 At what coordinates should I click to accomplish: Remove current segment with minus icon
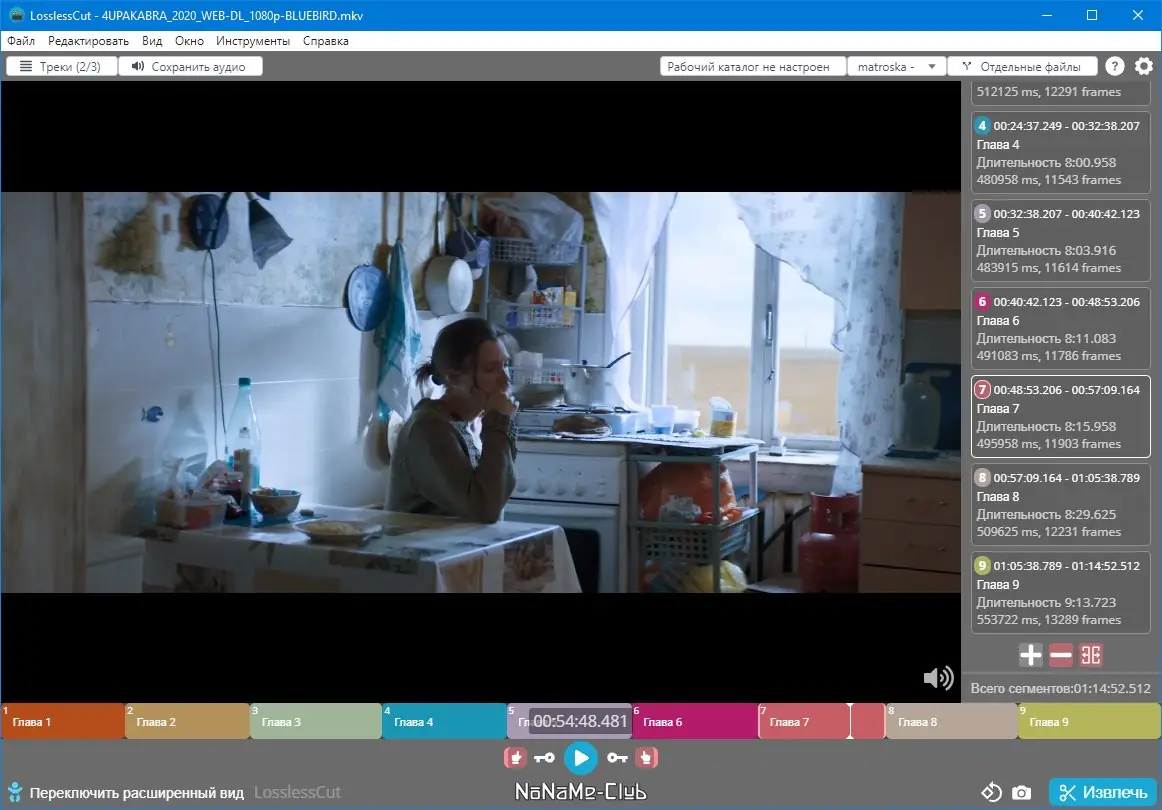click(x=1060, y=655)
